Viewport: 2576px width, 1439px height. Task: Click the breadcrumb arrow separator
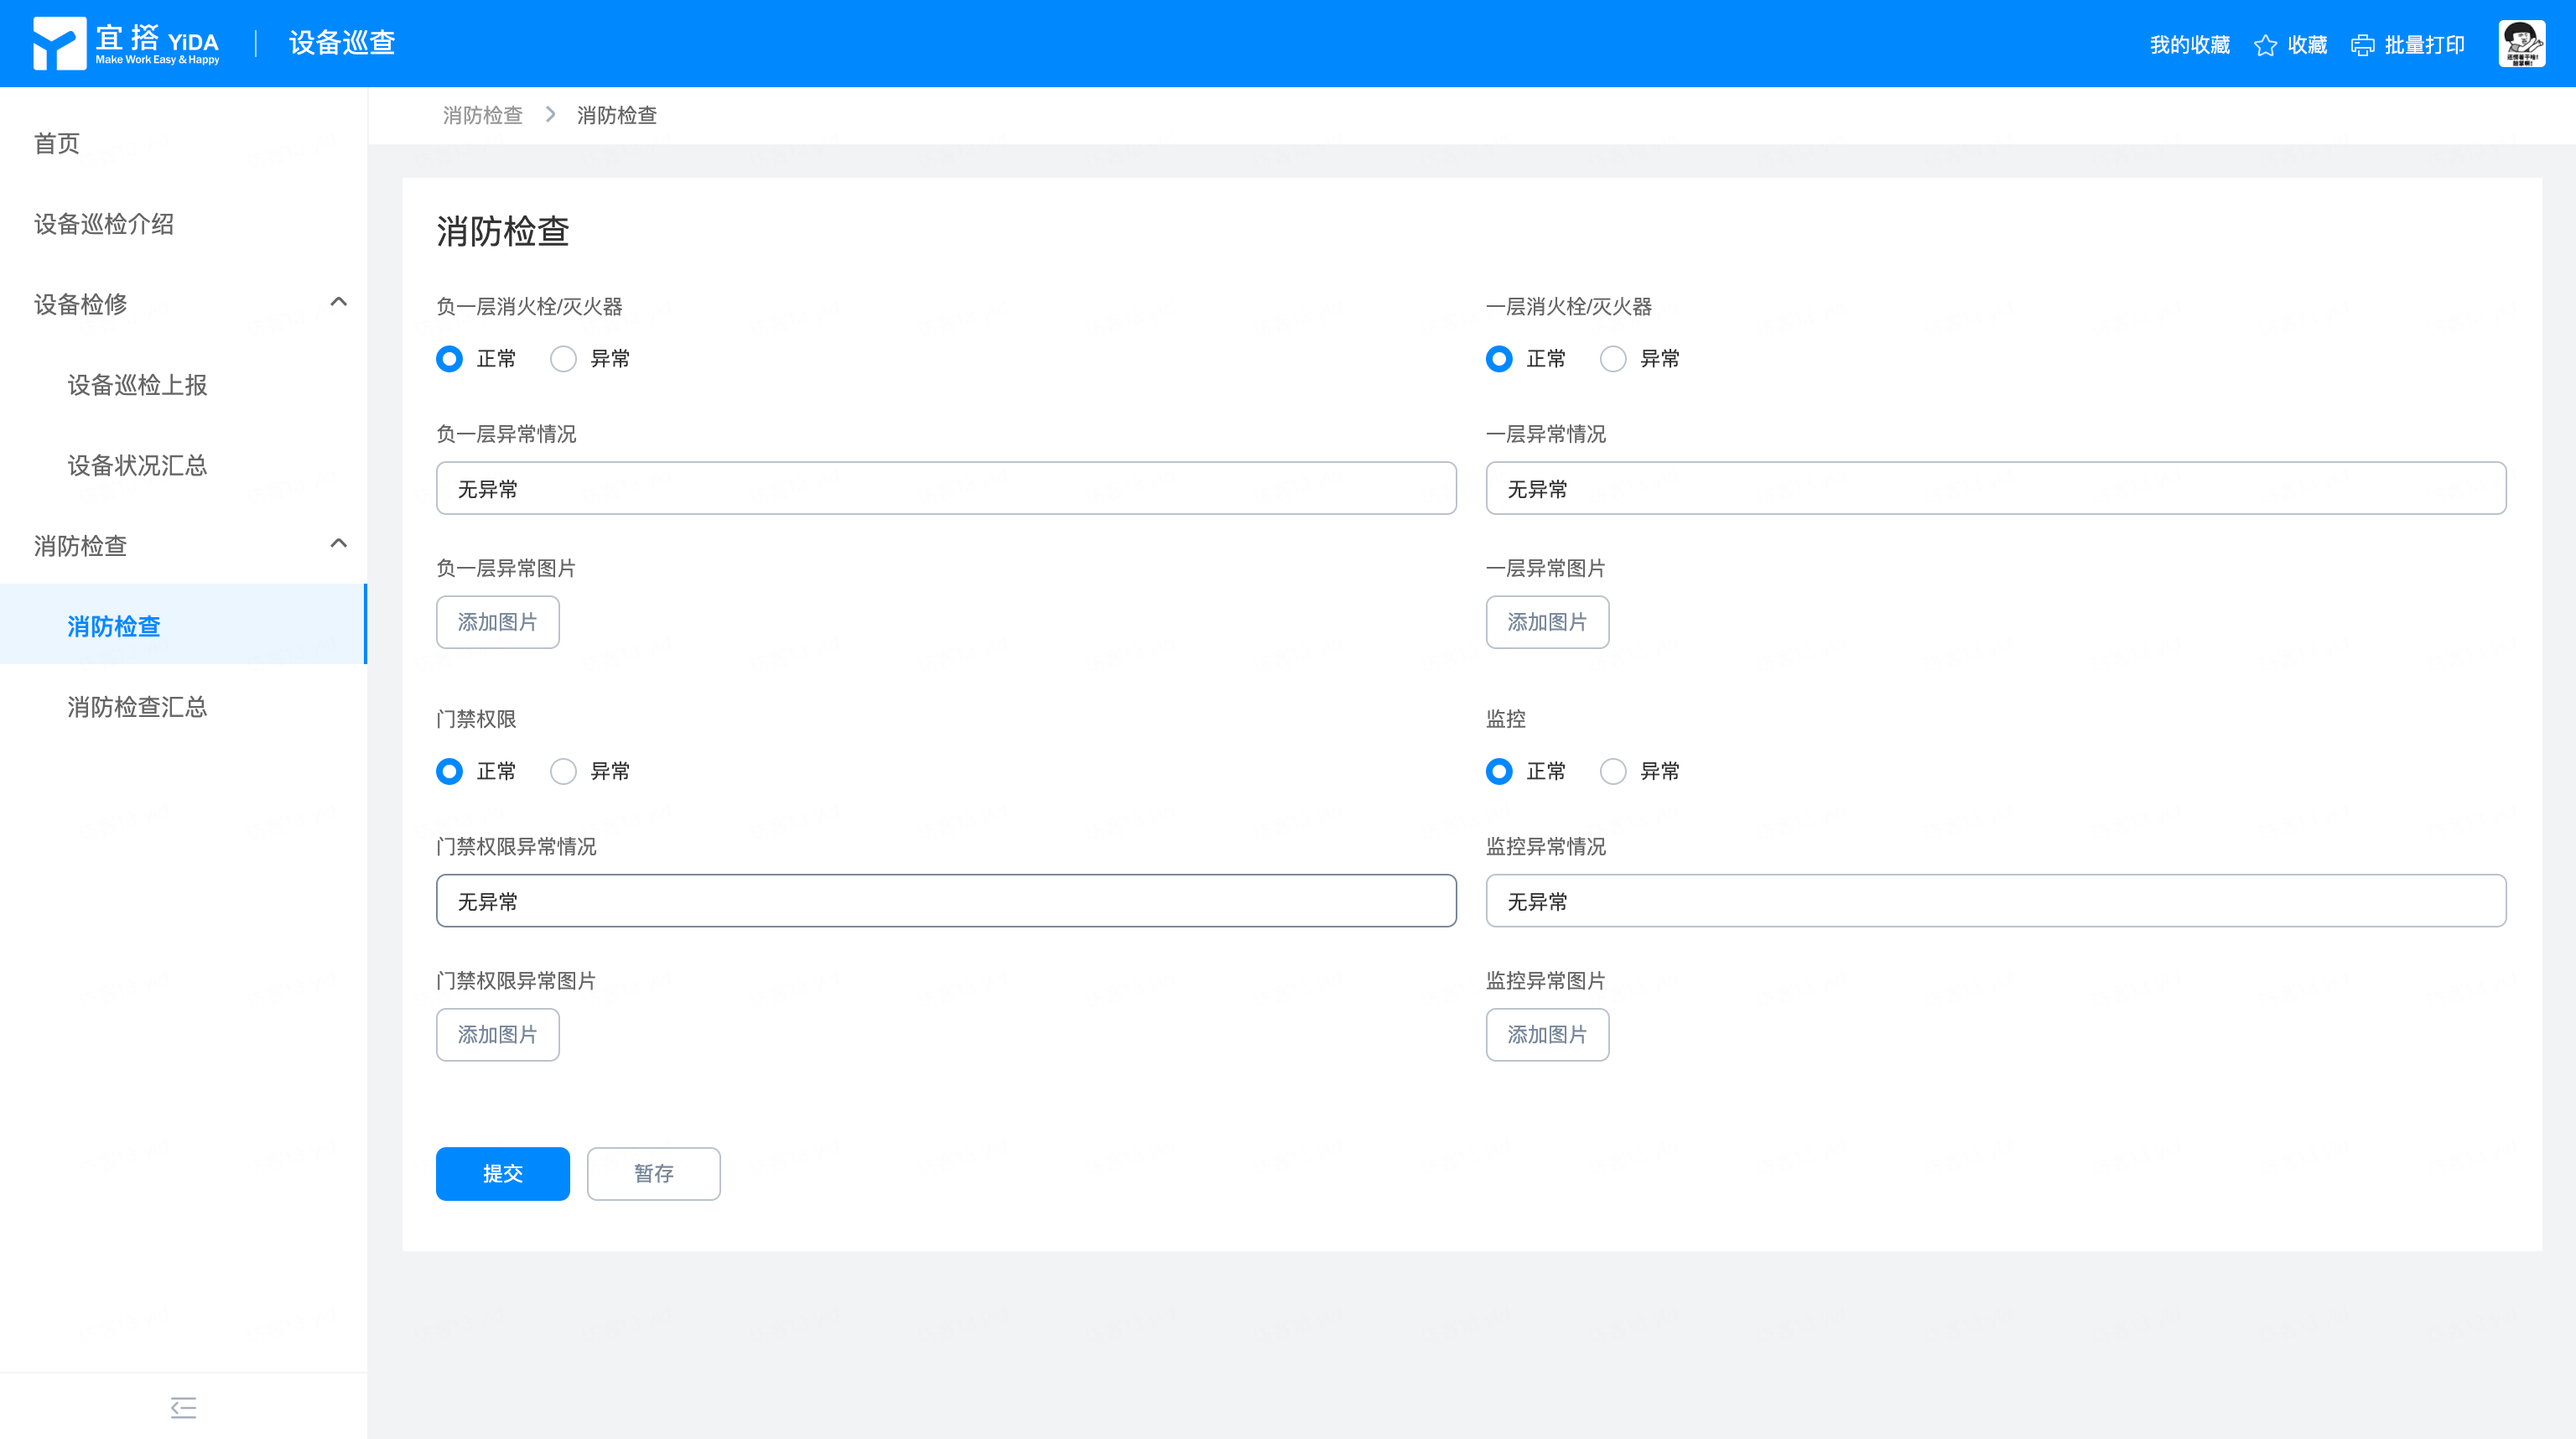[x=550, y=115]
